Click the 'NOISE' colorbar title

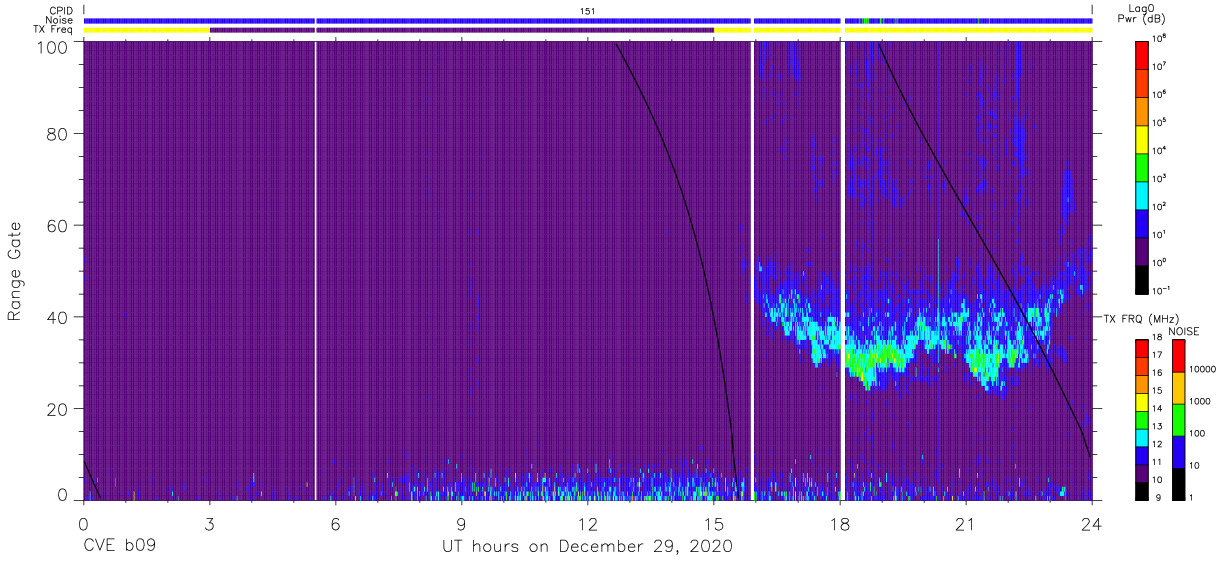coord(1183,330)
